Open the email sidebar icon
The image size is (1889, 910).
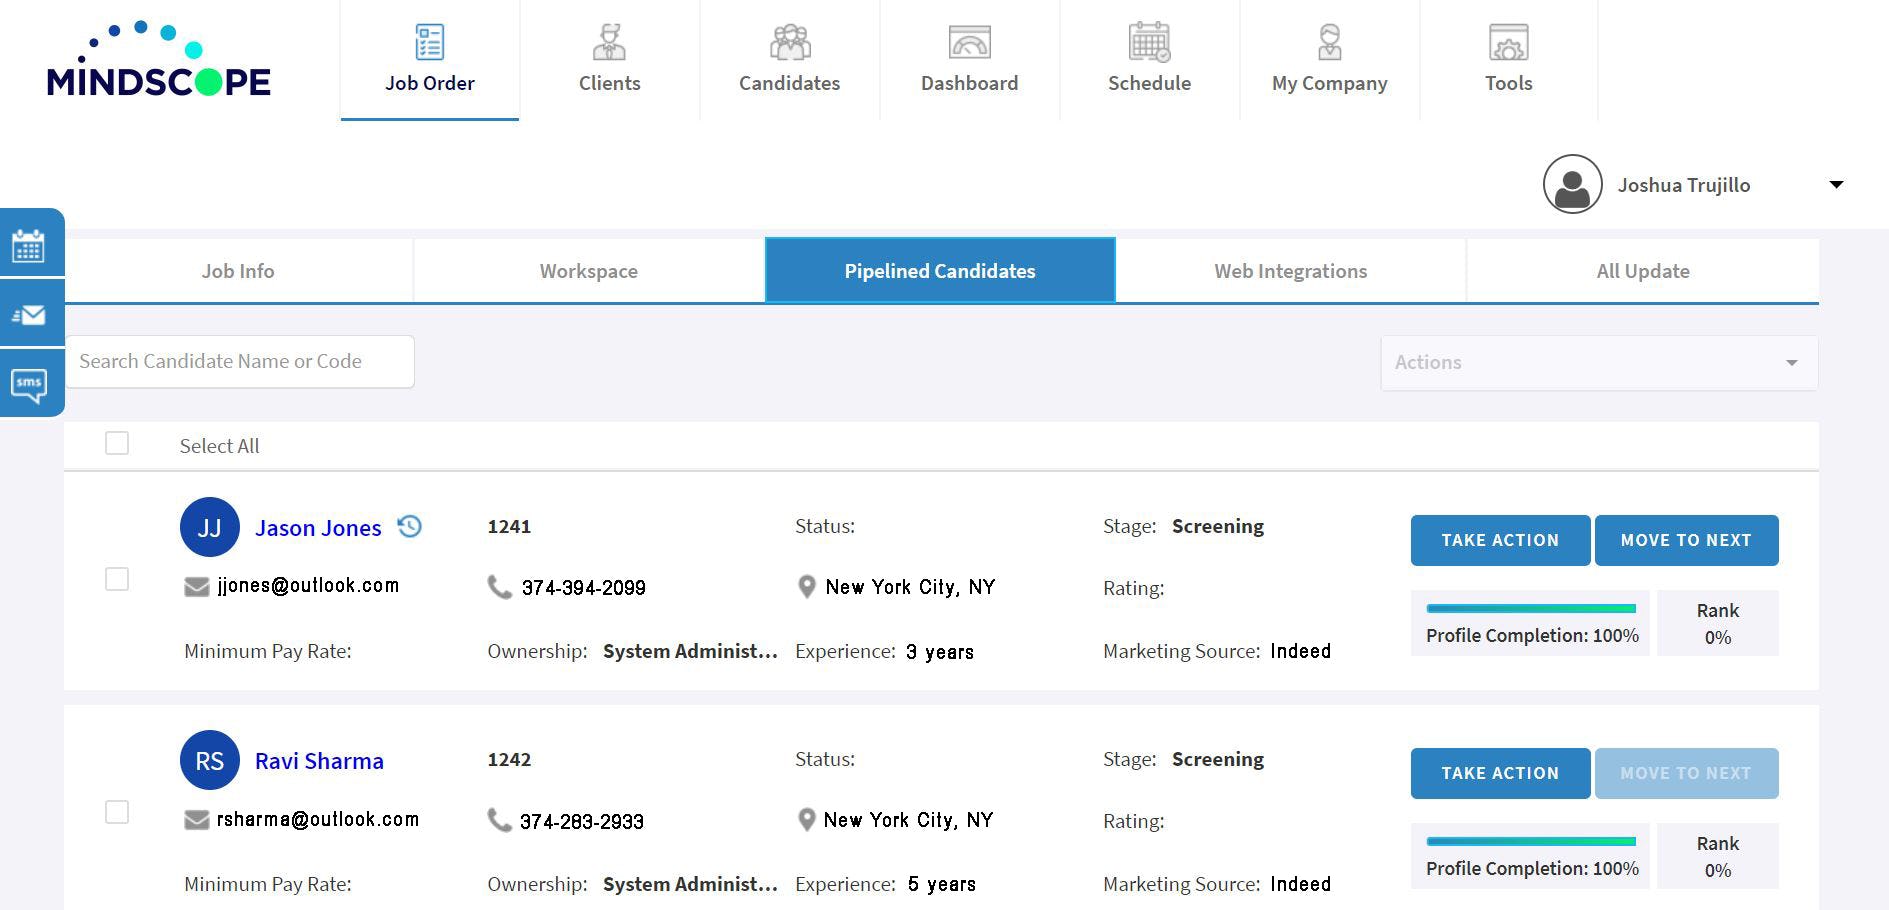pos(29,315)
